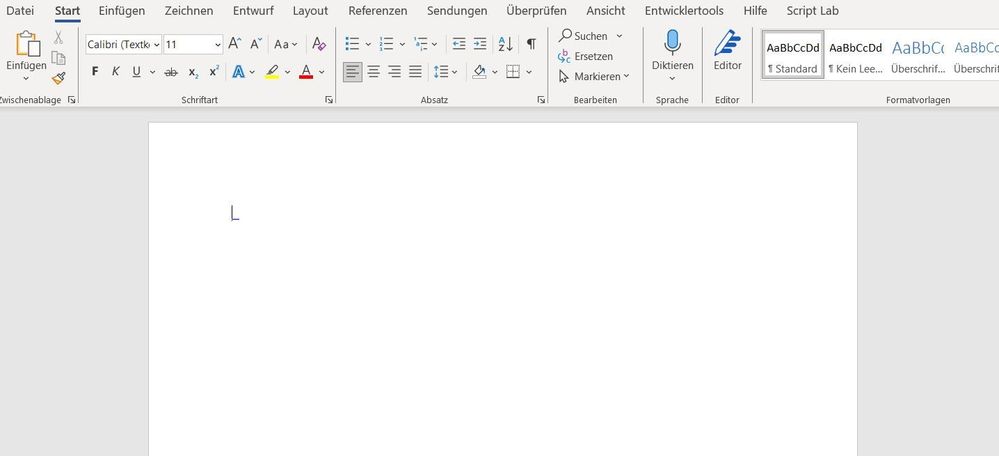Toggle paragraph marks pilcrow display
The image size is (999, 456).
tap(531, 44)
